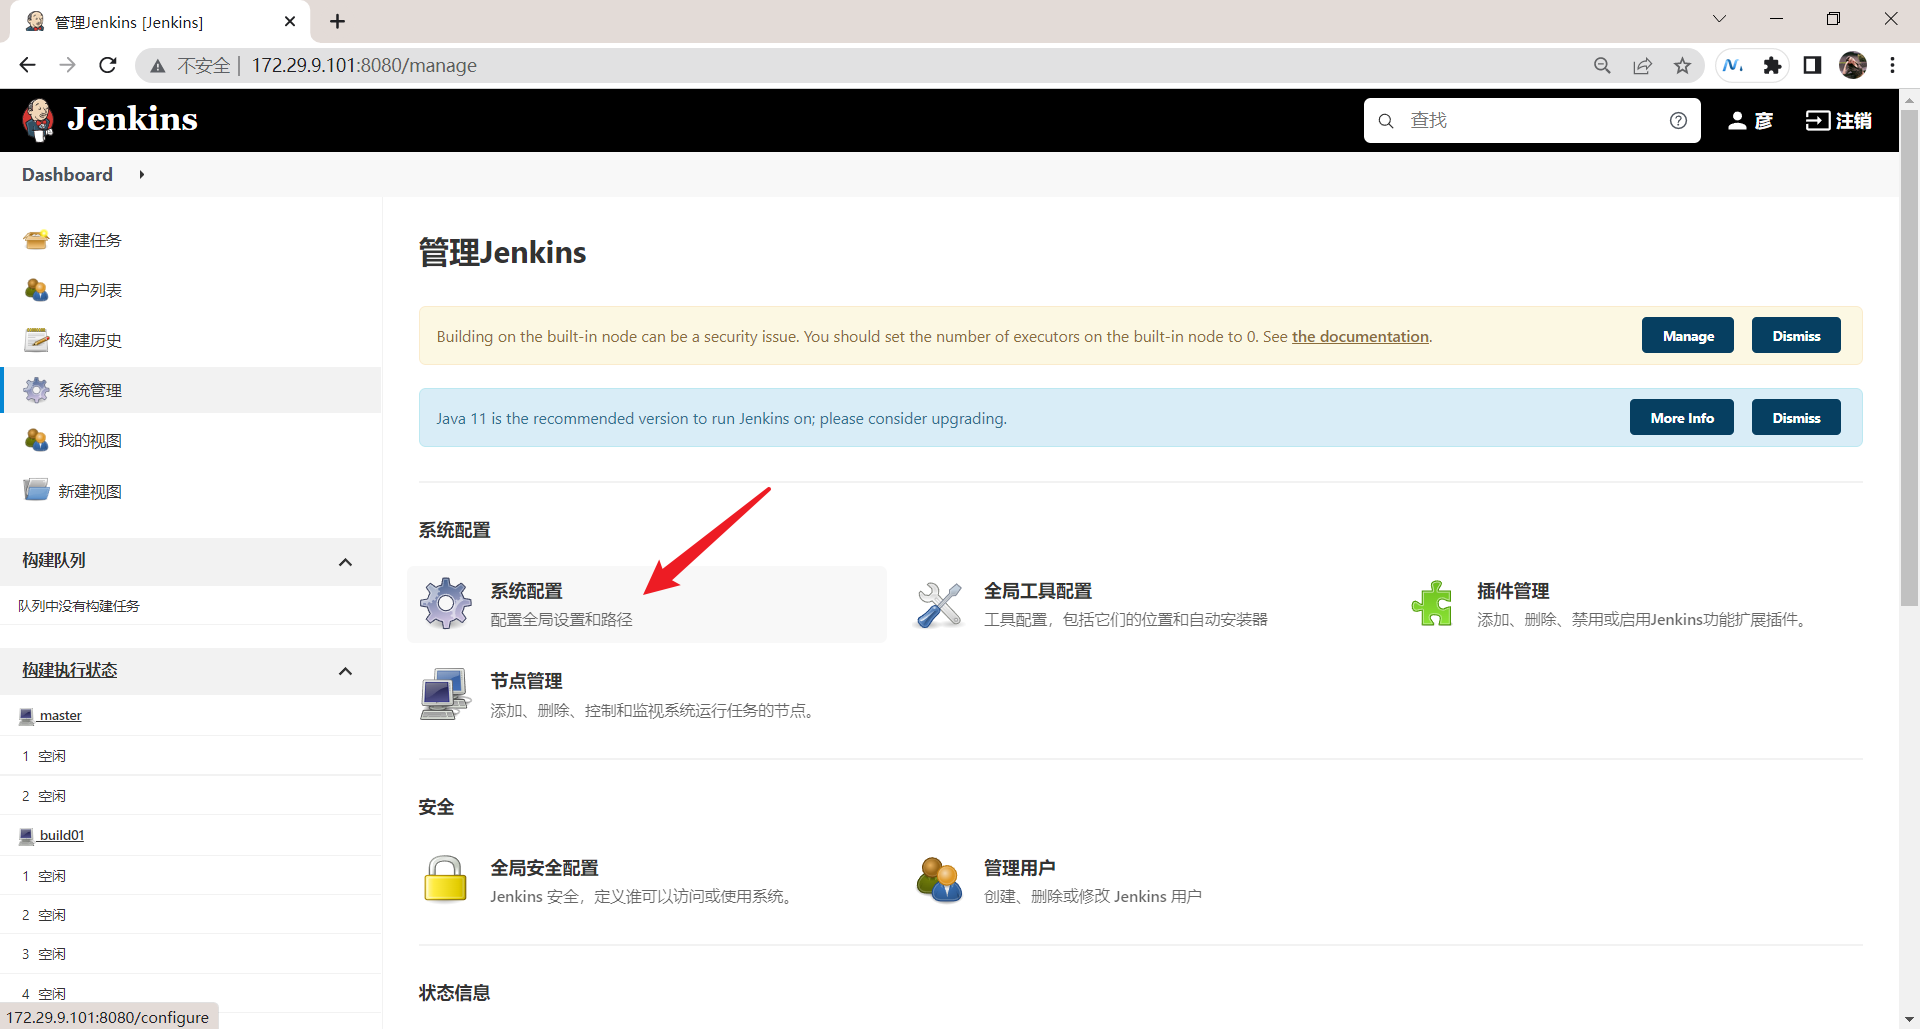Click the 全局工具配置 wrench icon
Image resolution: width=1920 pixels, height=1029 pixels.
click(x=939, y=605)
